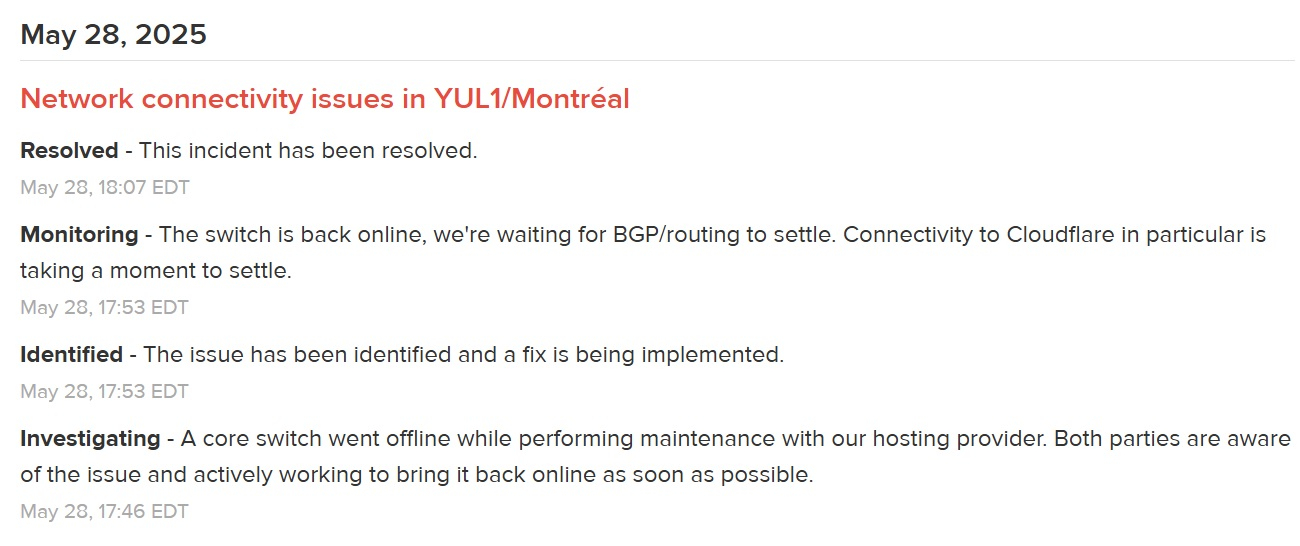Click the divider line below the date heading
1300x546 pixels.
[657, 60]
